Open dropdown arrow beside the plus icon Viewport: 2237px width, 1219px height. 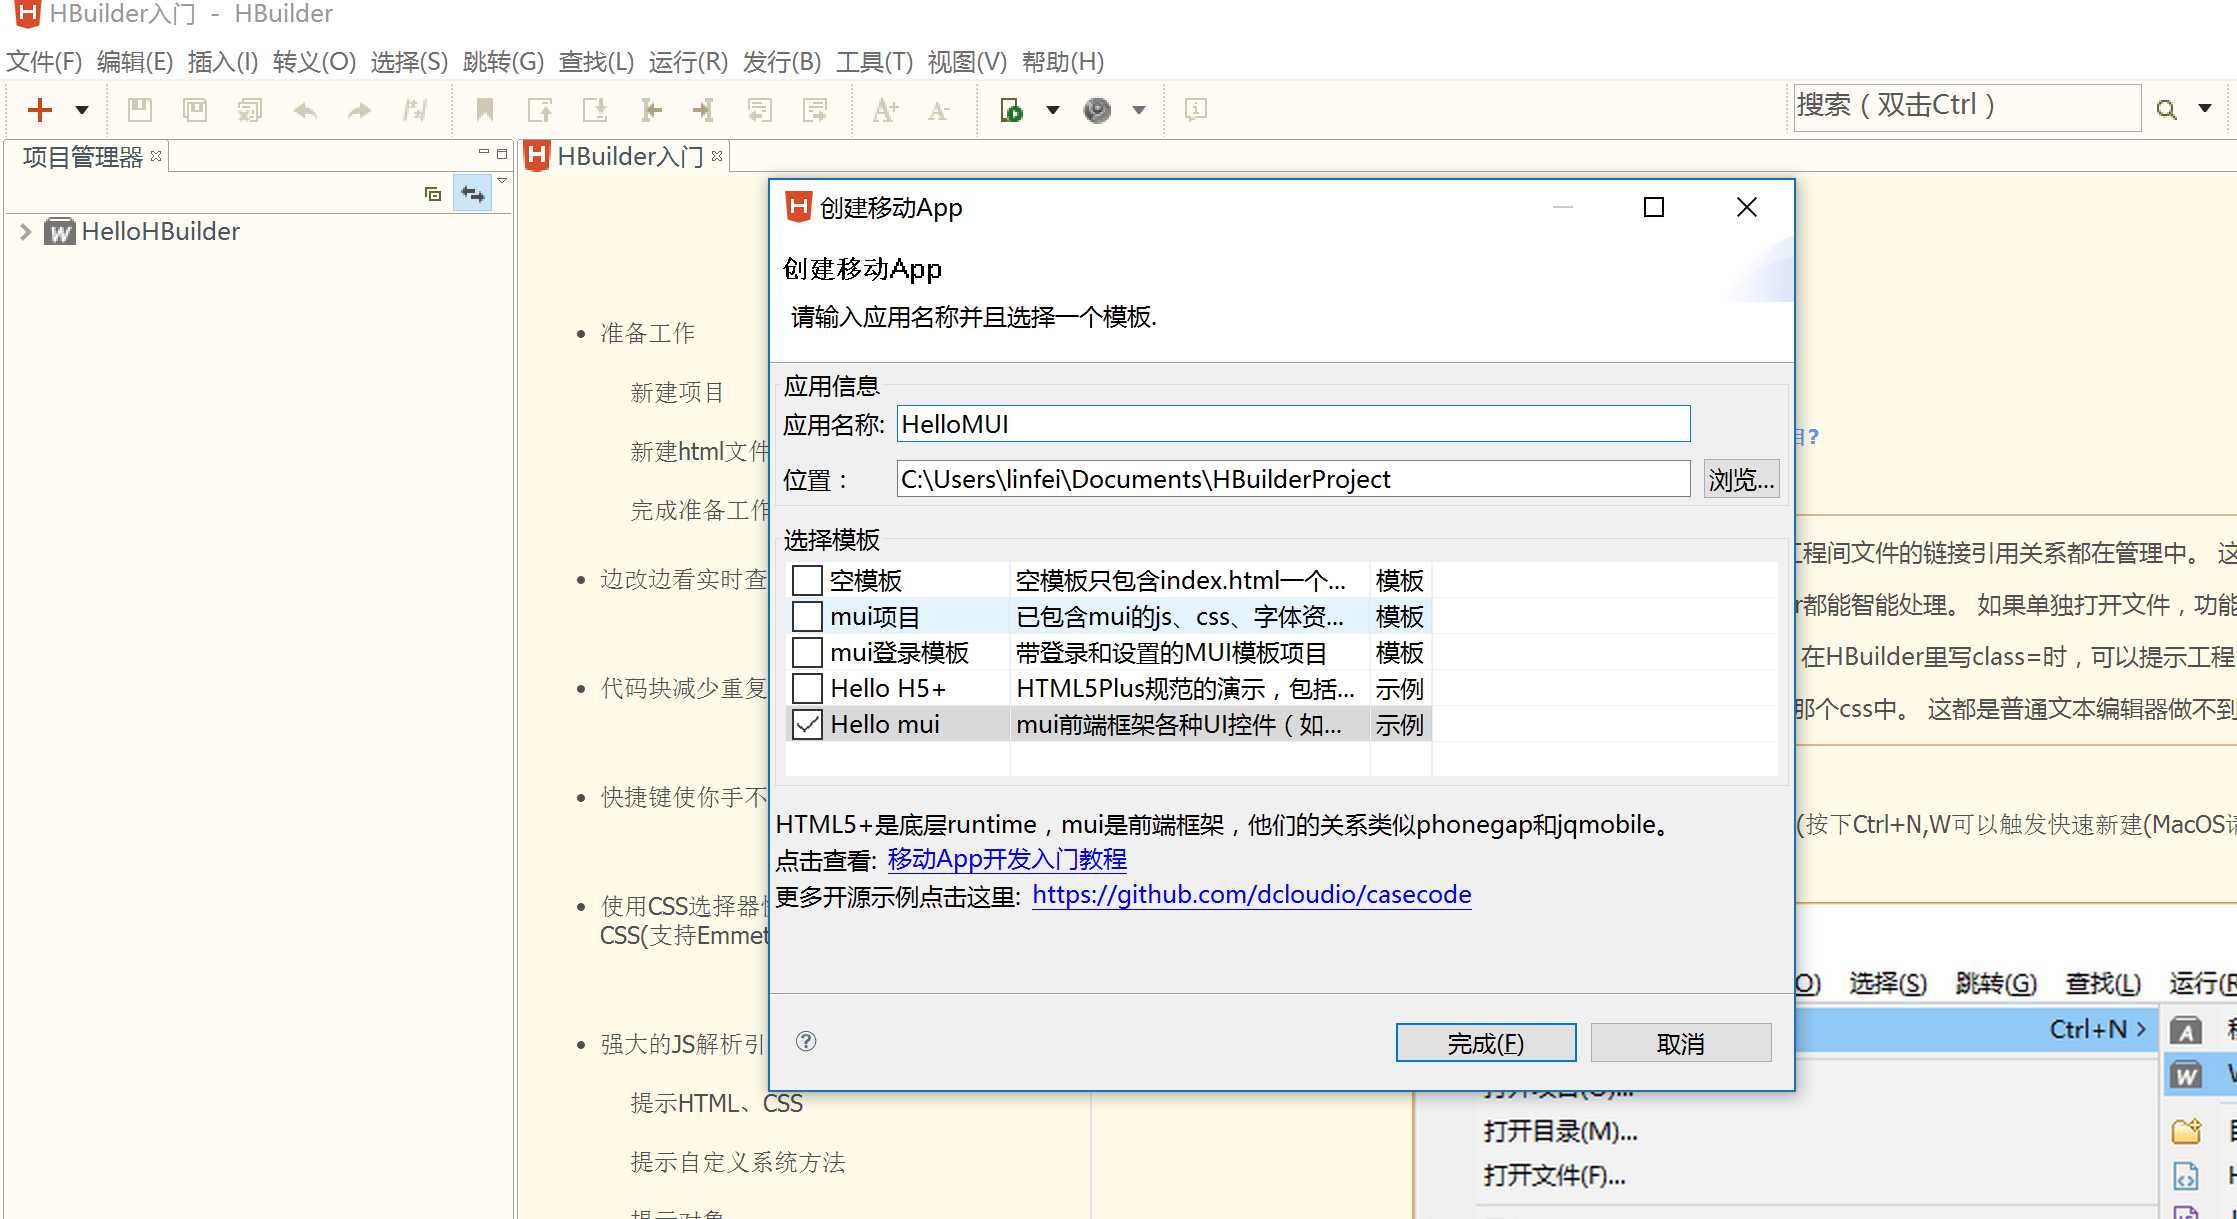82,110
